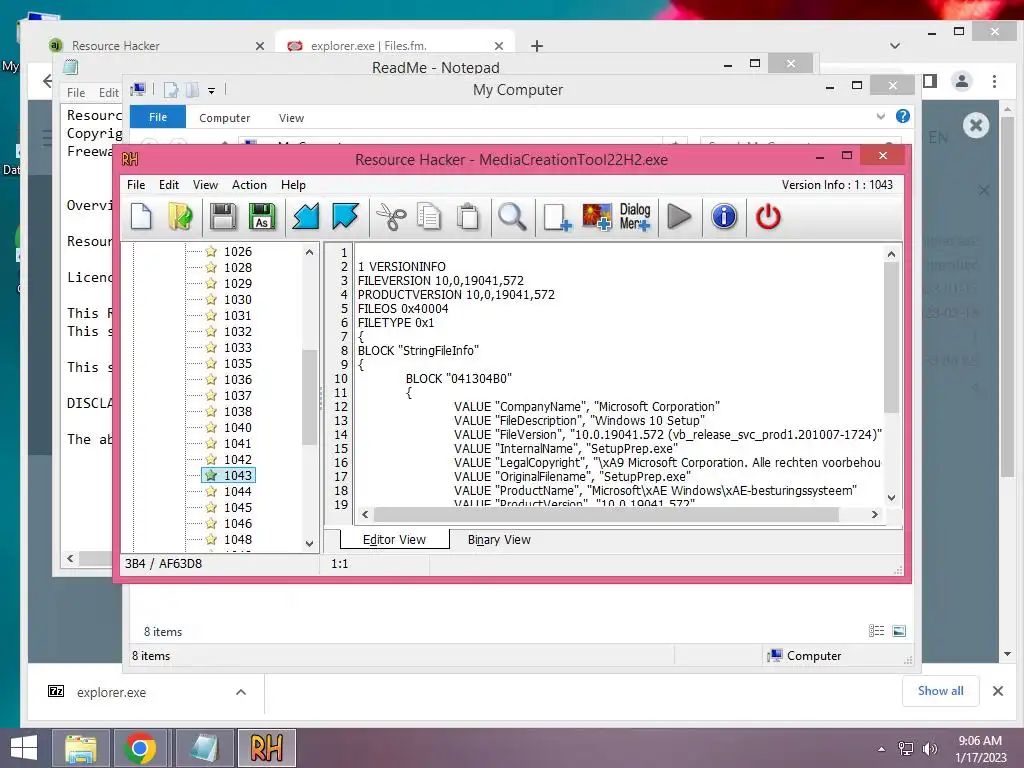The height and width of the screenshot is (768, 1024).
Task: Click the VALUE "CompanyName" line in the editor
Action: [x=586, y=406]
